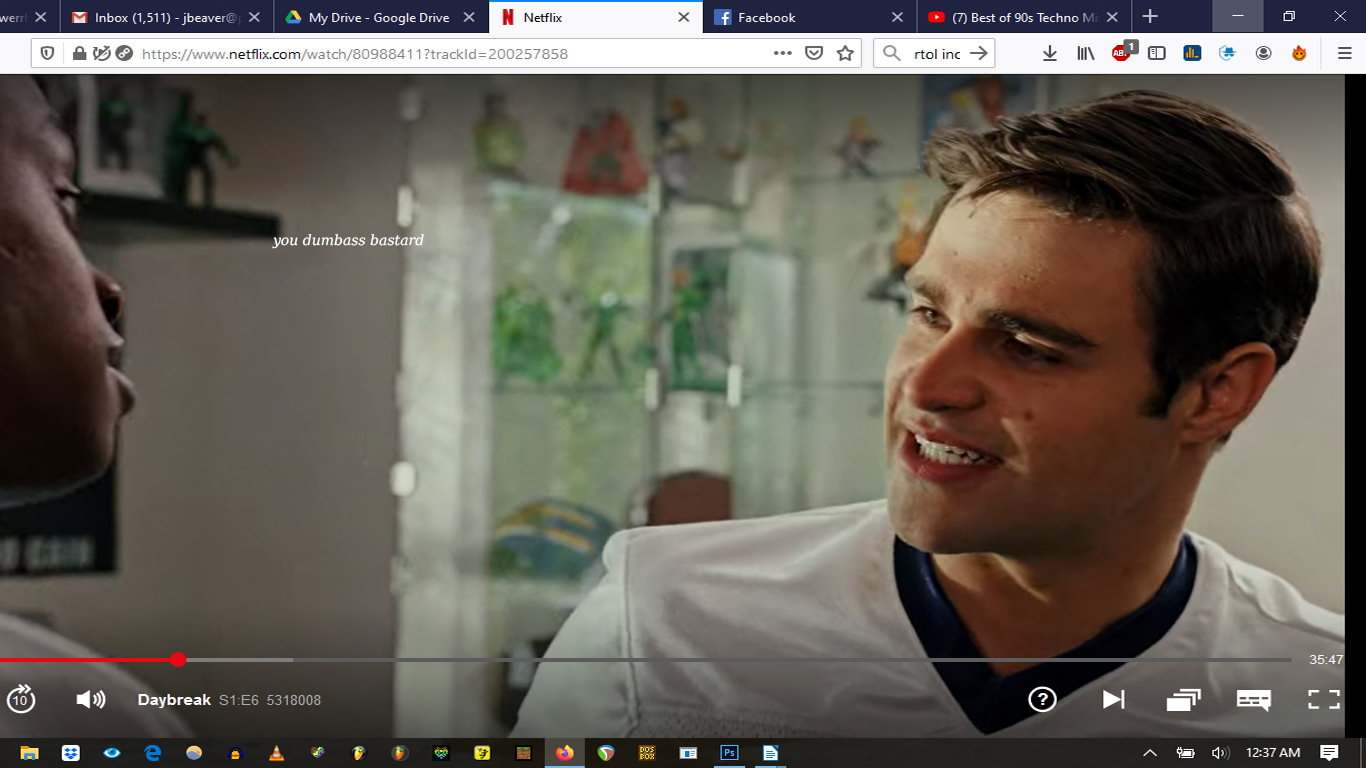Open the tracking protection shield icon
The height and width of the screenshot is (768, 1366).
[x=46, y=53]
